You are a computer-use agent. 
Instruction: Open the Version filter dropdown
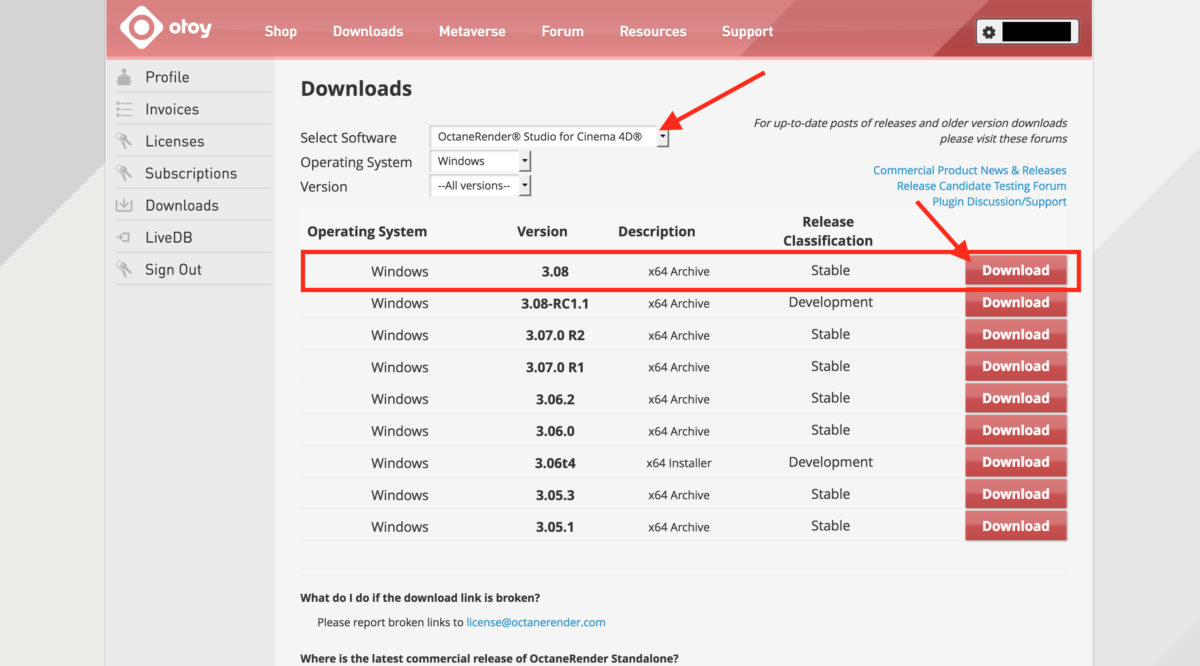(x=480, y=186)
